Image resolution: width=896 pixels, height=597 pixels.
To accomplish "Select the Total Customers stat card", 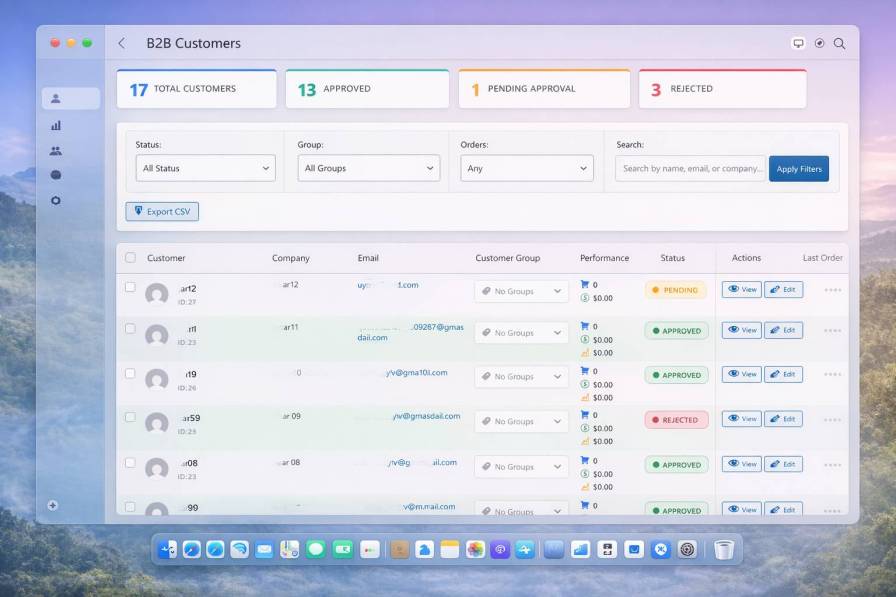I will 197,89.
